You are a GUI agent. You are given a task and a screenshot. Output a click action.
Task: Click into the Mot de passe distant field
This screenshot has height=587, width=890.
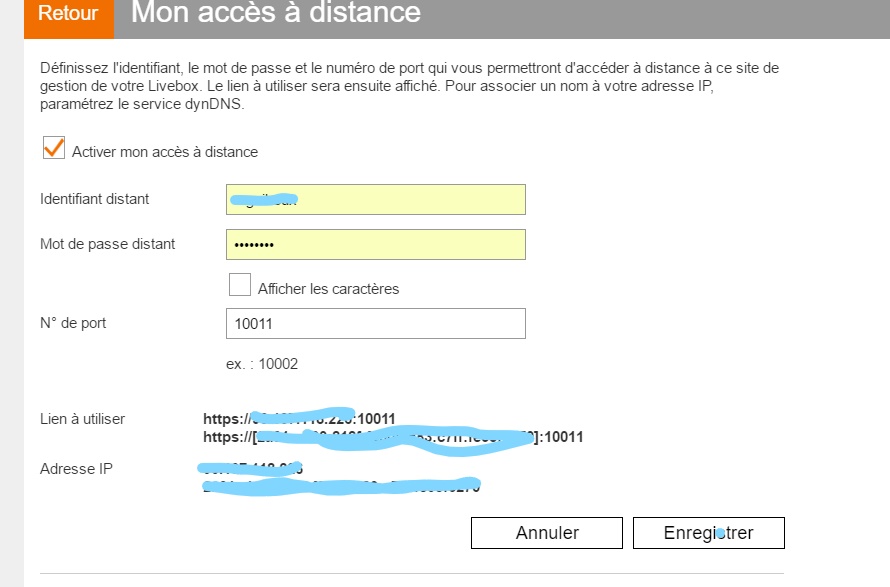[x=376, y=245]
